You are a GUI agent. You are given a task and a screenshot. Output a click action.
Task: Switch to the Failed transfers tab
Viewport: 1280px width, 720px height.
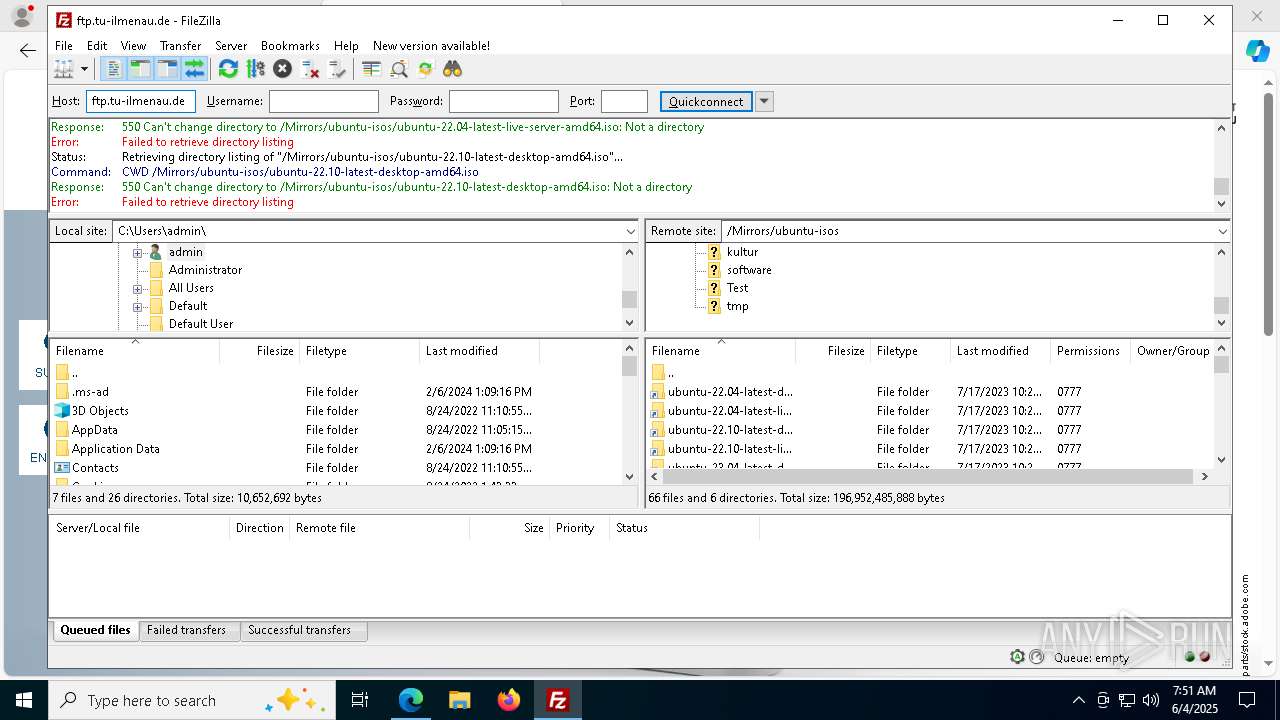coord(187,630)
